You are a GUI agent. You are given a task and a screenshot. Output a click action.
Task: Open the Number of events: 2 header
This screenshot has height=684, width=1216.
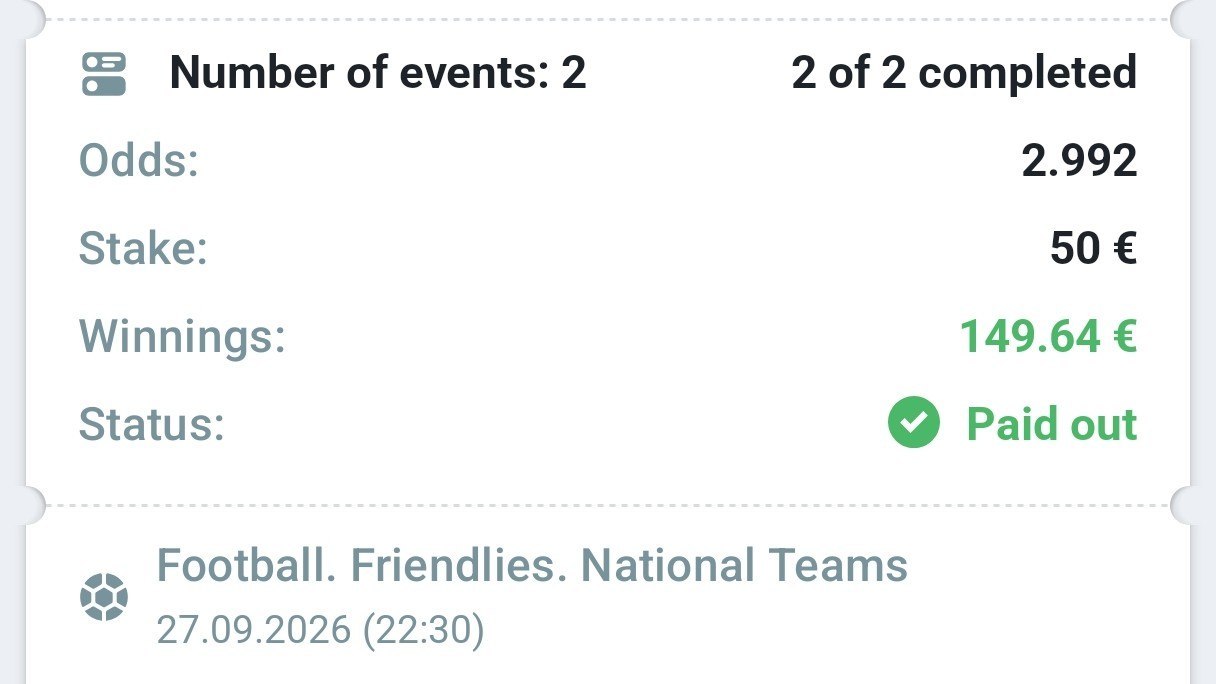coord(378,73)
